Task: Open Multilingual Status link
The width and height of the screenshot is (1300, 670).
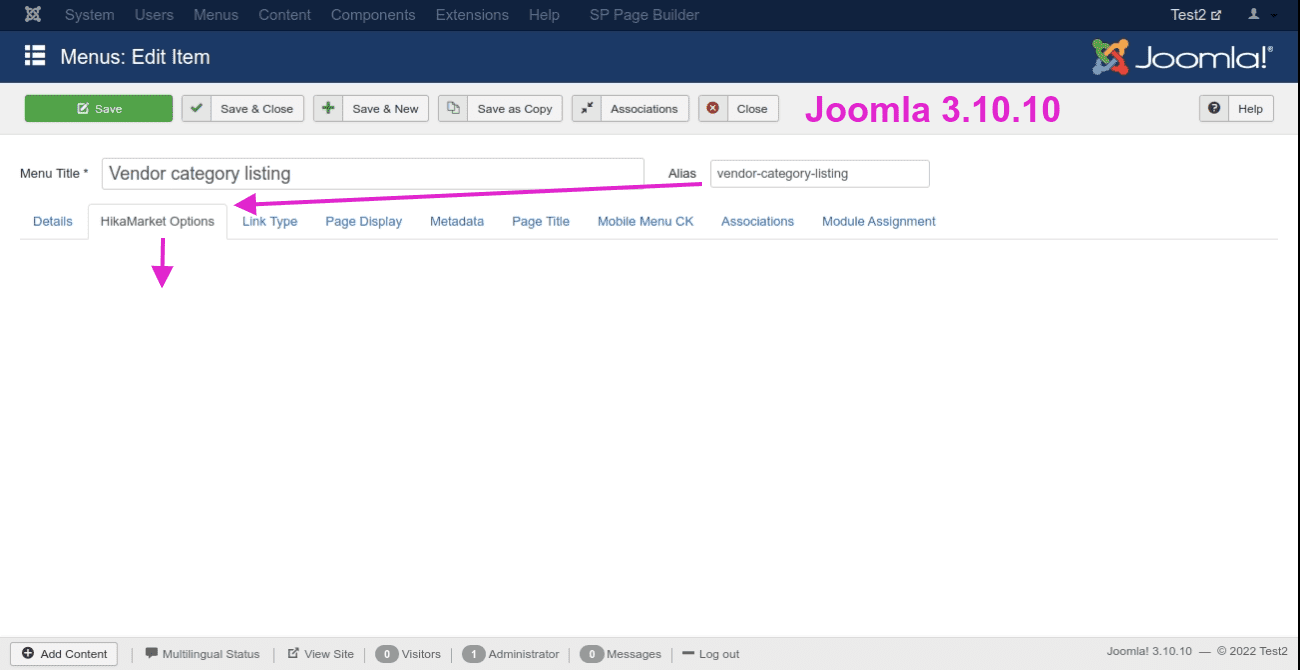Action: pyautogui.click(x=203, y=654)
